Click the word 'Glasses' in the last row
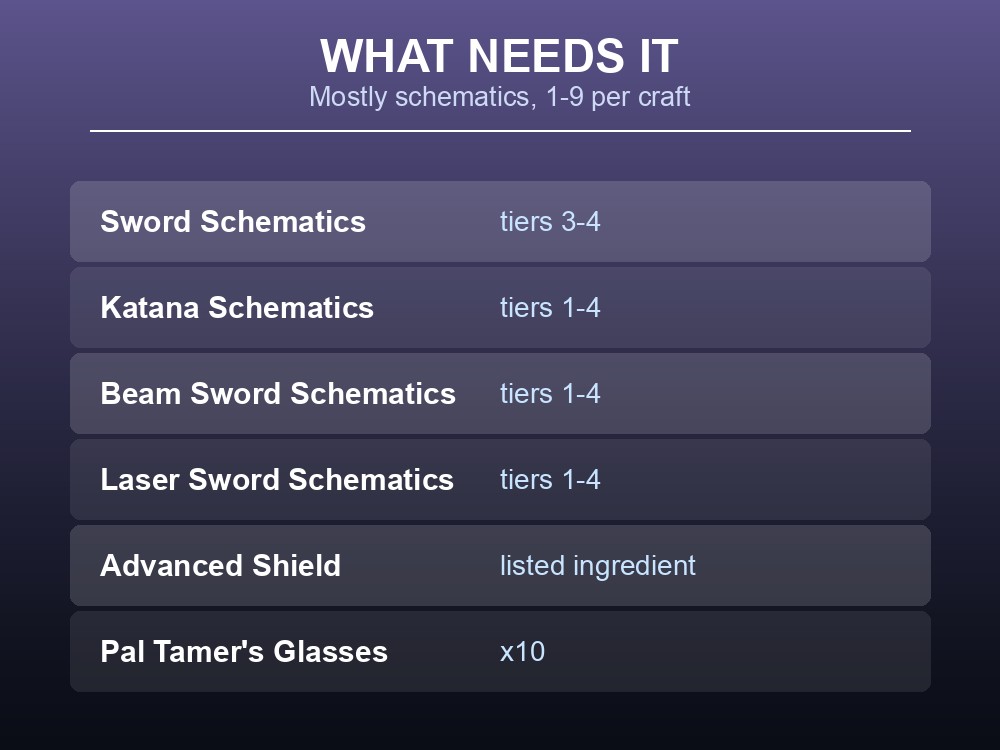This screenshot has height=750, width=1000. point(330,652)
